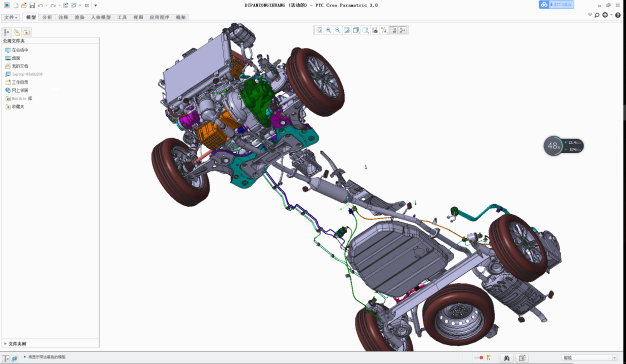
Task: Repaint the graphics window
Action: [x=347, y=30]
